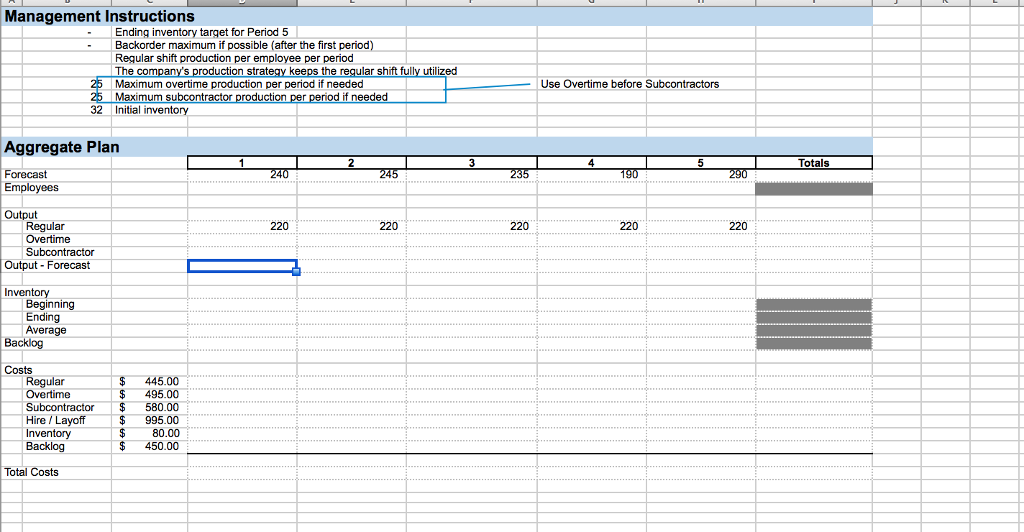
Task: Click the Beginning inventory row label
Action: tap(50, 304)
